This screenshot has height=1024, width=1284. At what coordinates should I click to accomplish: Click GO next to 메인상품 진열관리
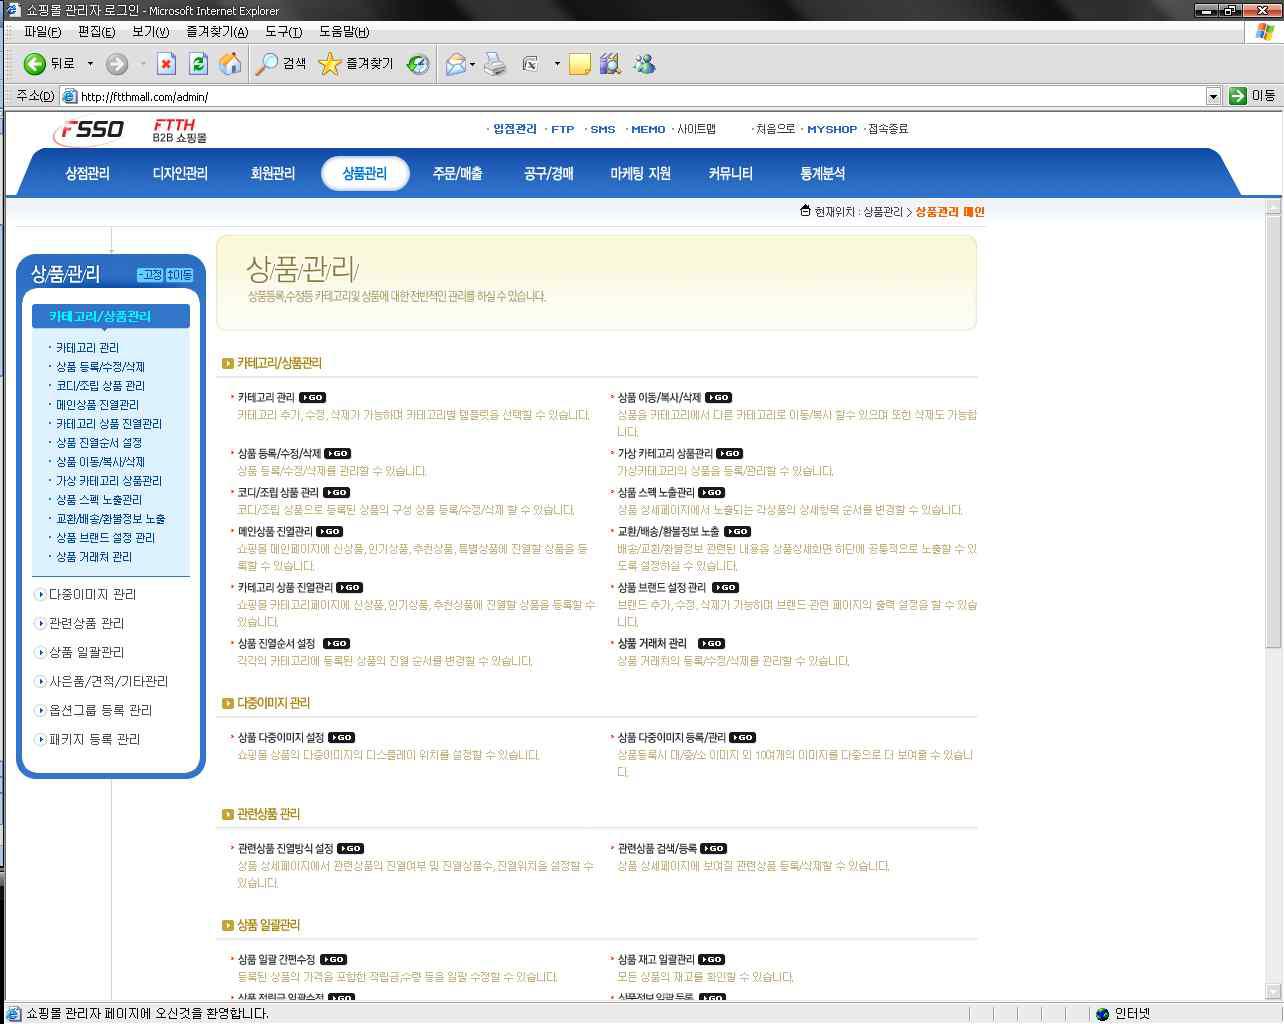329,532
